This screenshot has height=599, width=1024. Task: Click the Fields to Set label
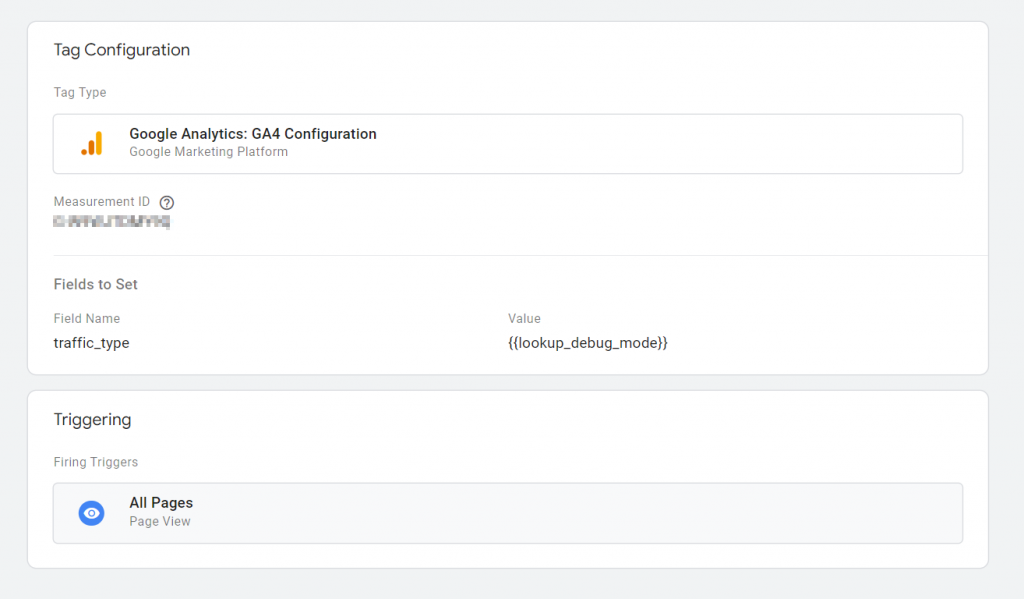tap(95, 284)
